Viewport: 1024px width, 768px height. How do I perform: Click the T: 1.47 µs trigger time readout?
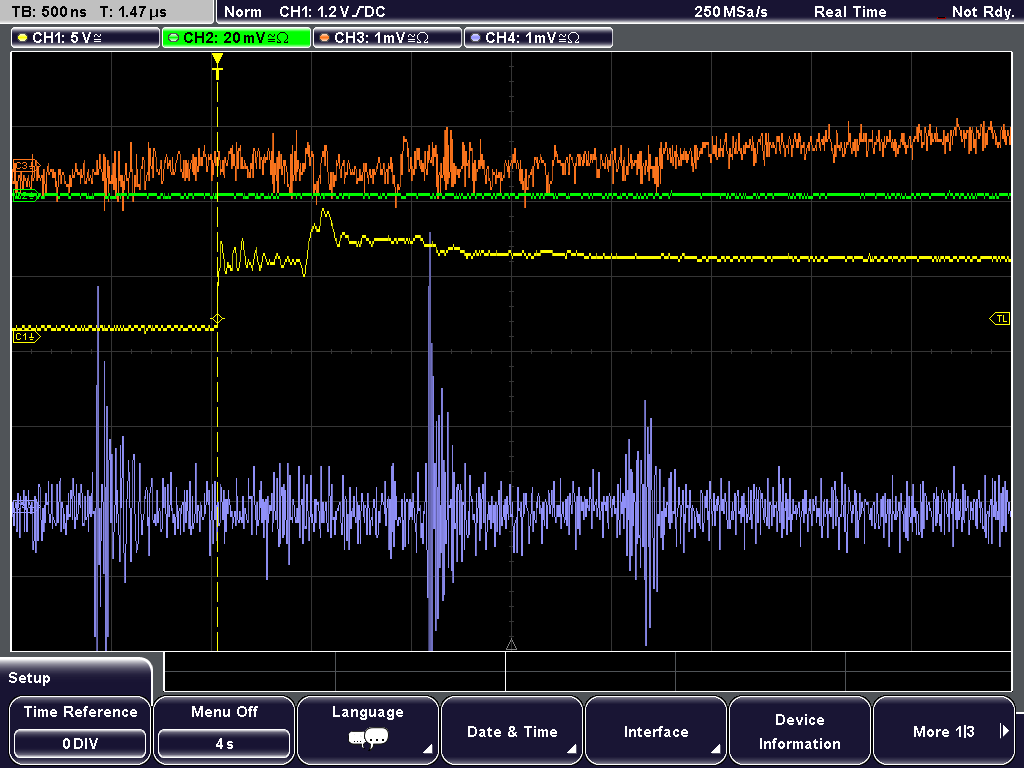133,12
